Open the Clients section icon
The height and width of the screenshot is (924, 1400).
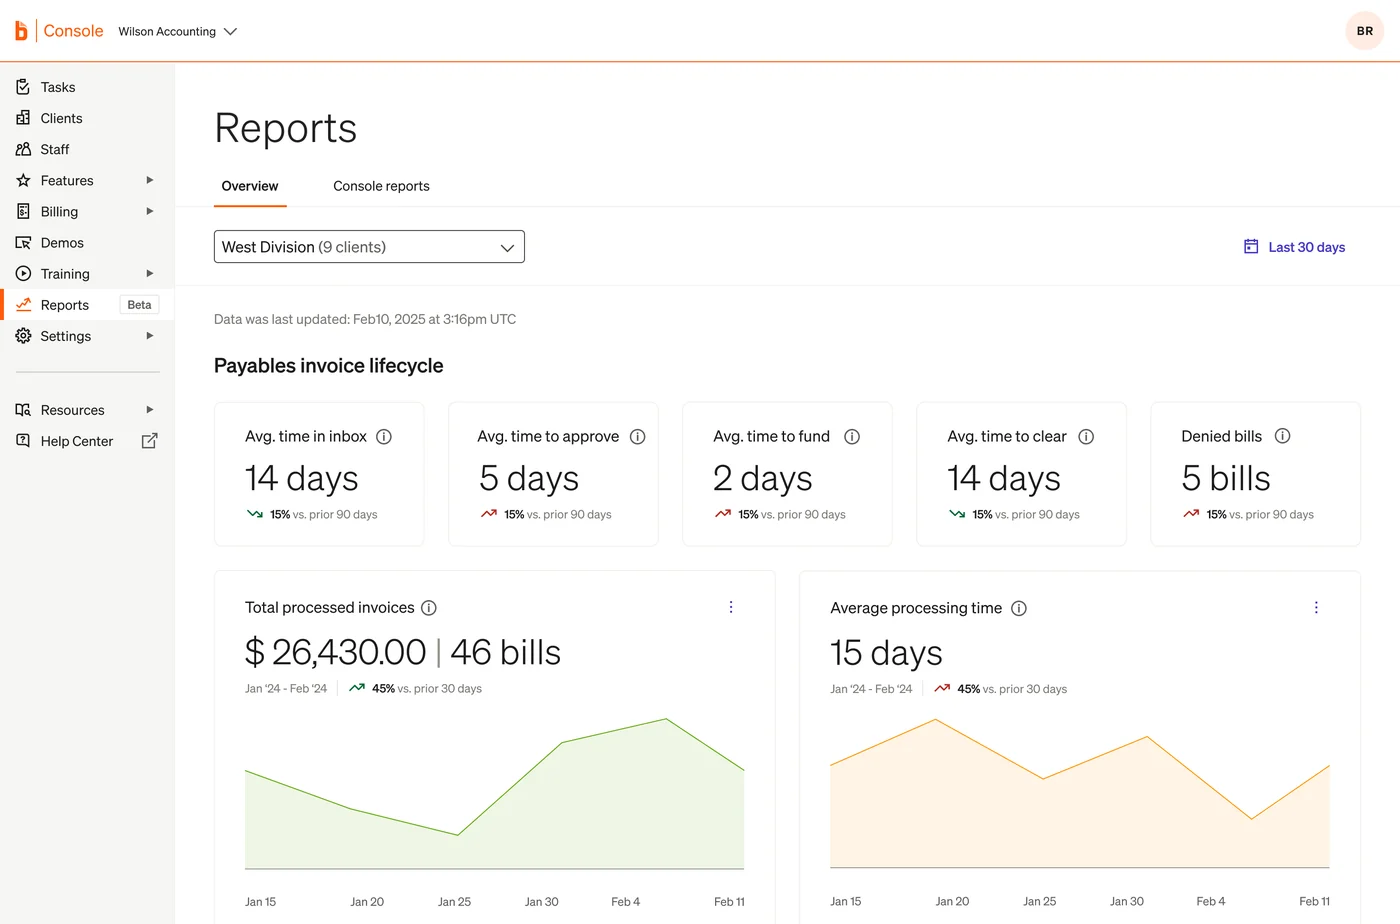(x=23, y=118)
